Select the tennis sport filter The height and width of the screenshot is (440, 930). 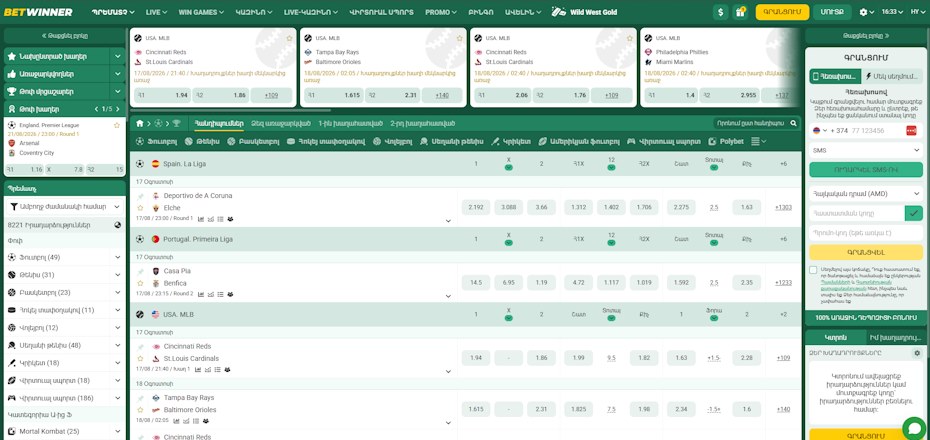202,142
